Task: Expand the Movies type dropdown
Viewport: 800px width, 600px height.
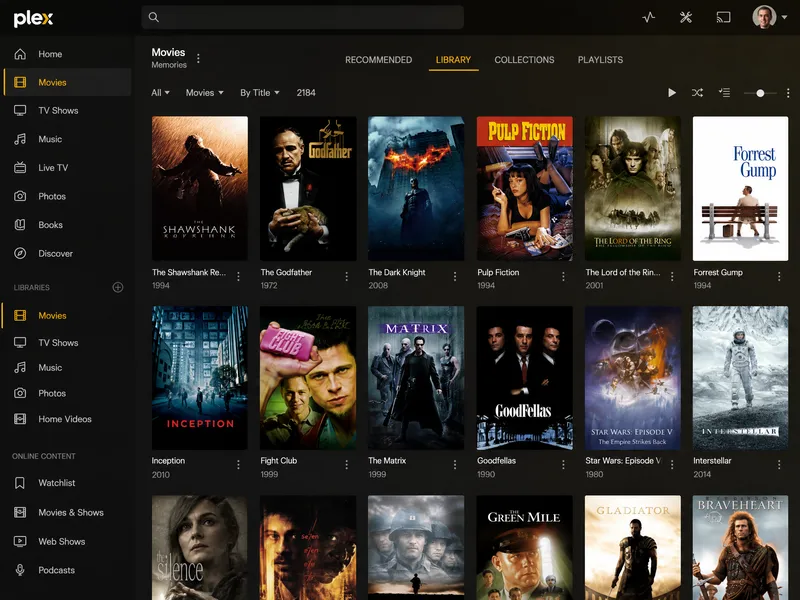Action: 205,93
